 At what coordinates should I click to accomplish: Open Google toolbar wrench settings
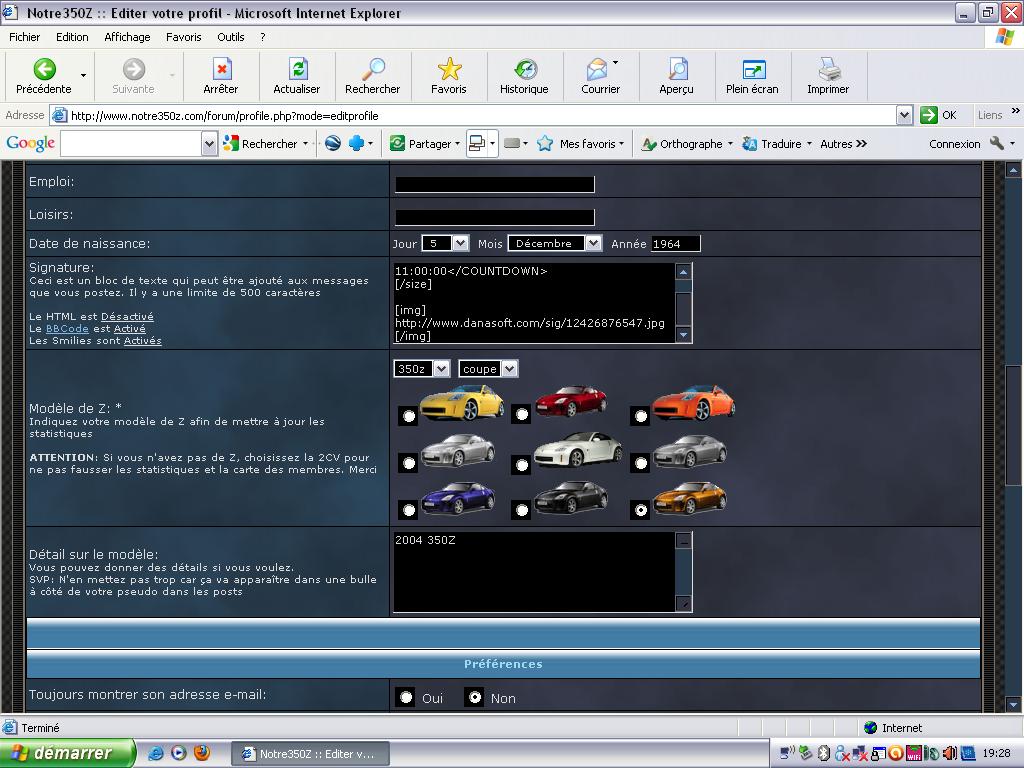(x=997, y=143)
